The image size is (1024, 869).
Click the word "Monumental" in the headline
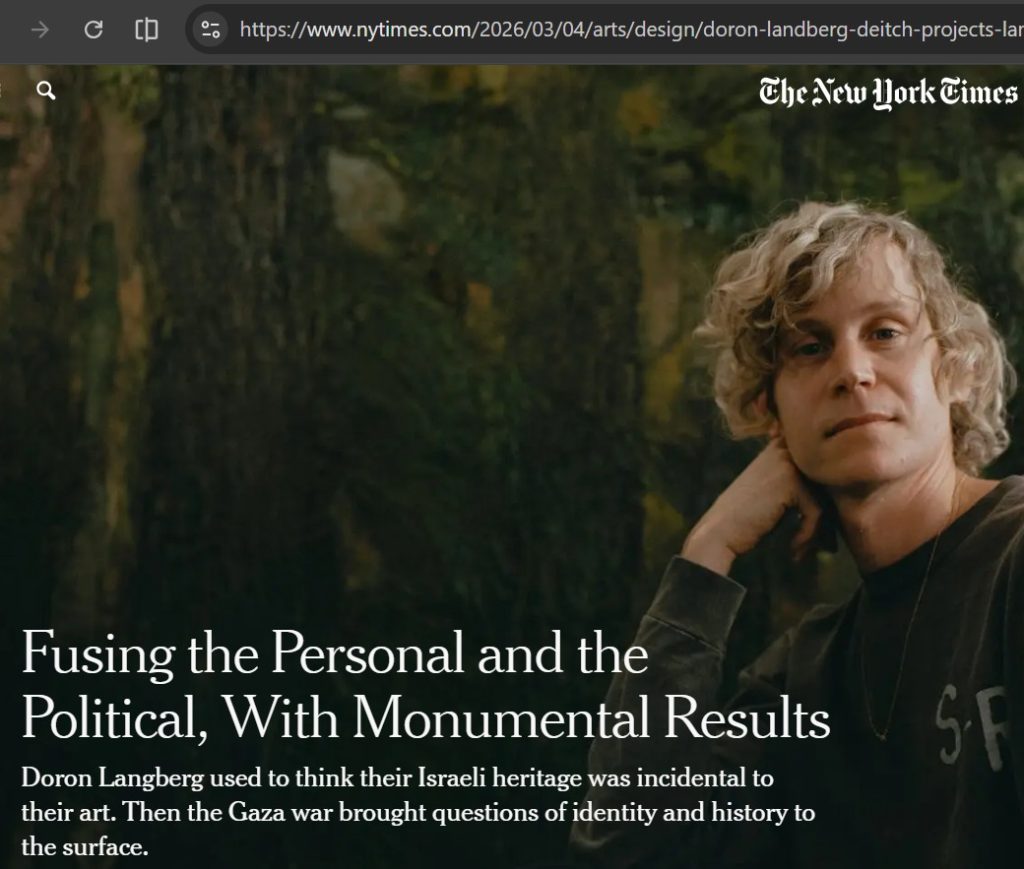(x=501, y=717)
